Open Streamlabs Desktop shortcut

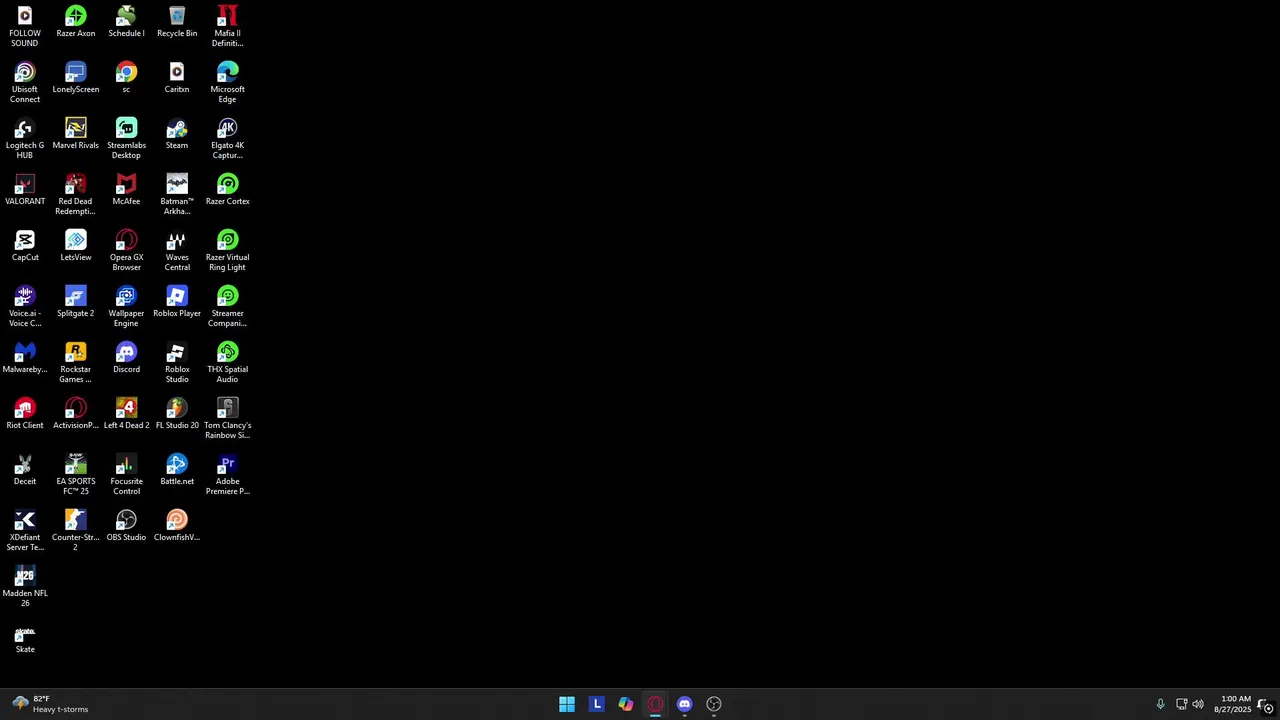tap(126, 139)
